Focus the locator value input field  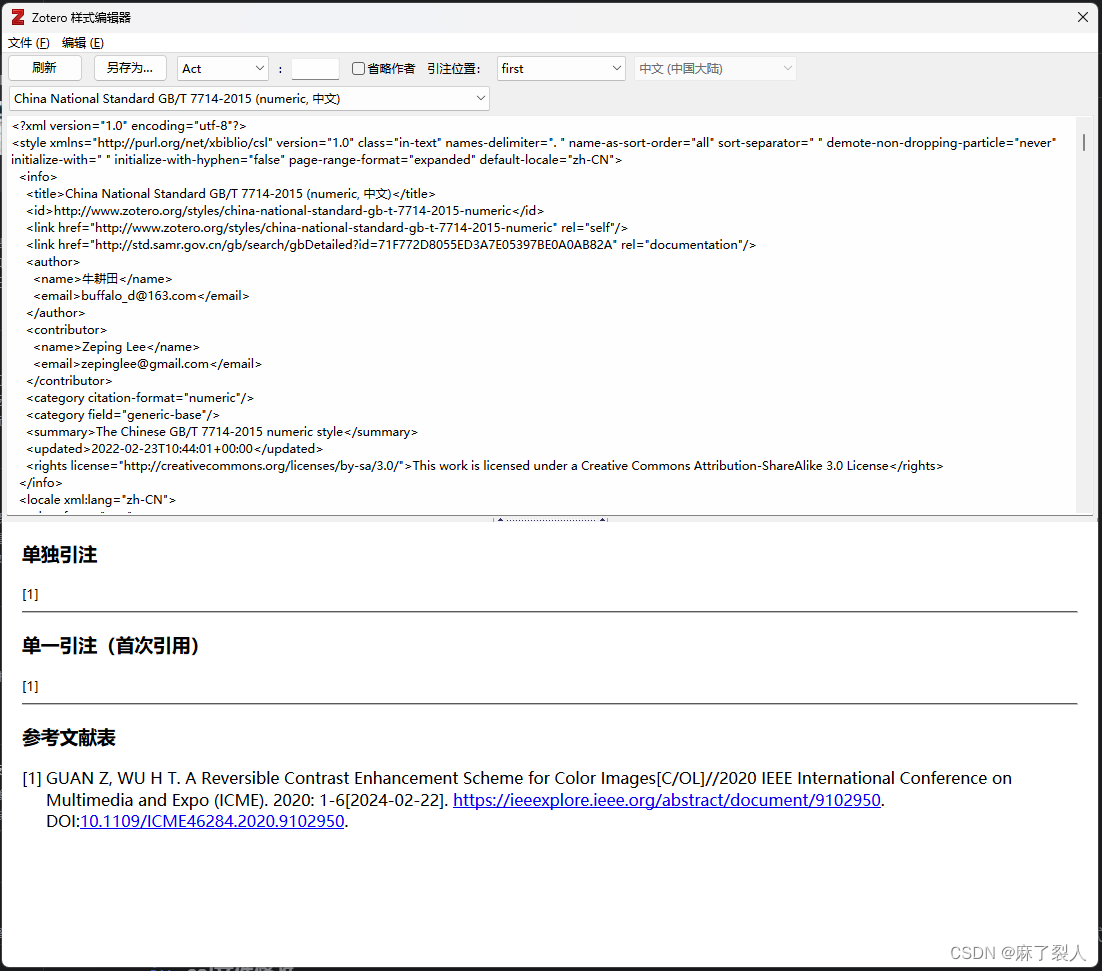click(x=315, y=69)
